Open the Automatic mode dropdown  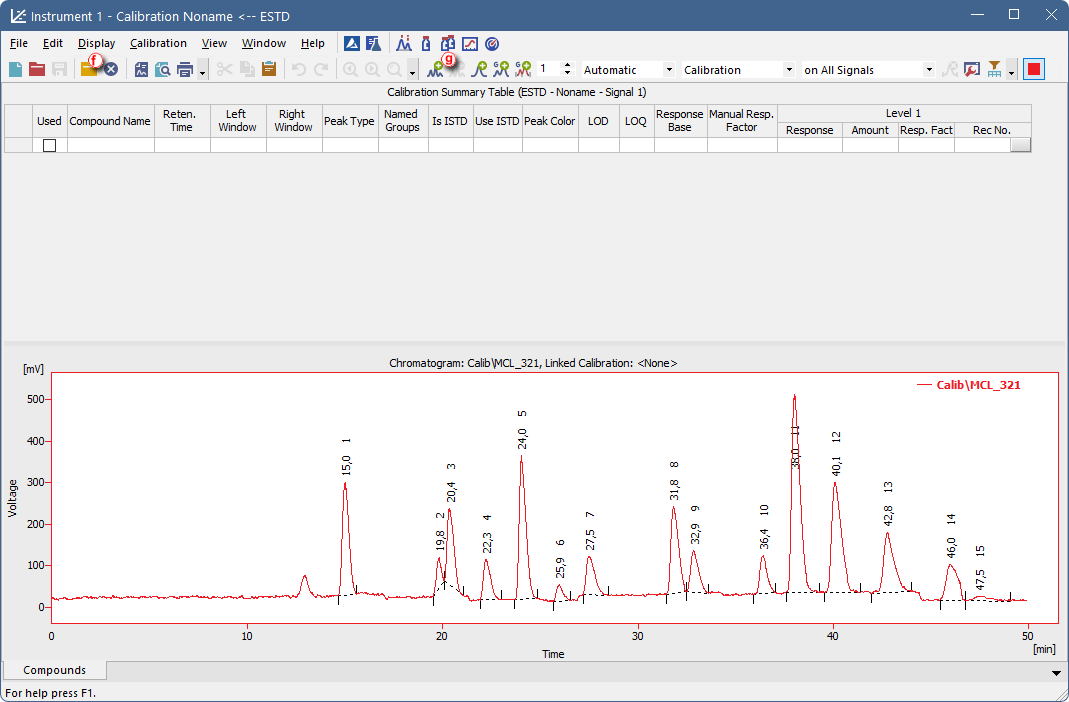[669, 70]
